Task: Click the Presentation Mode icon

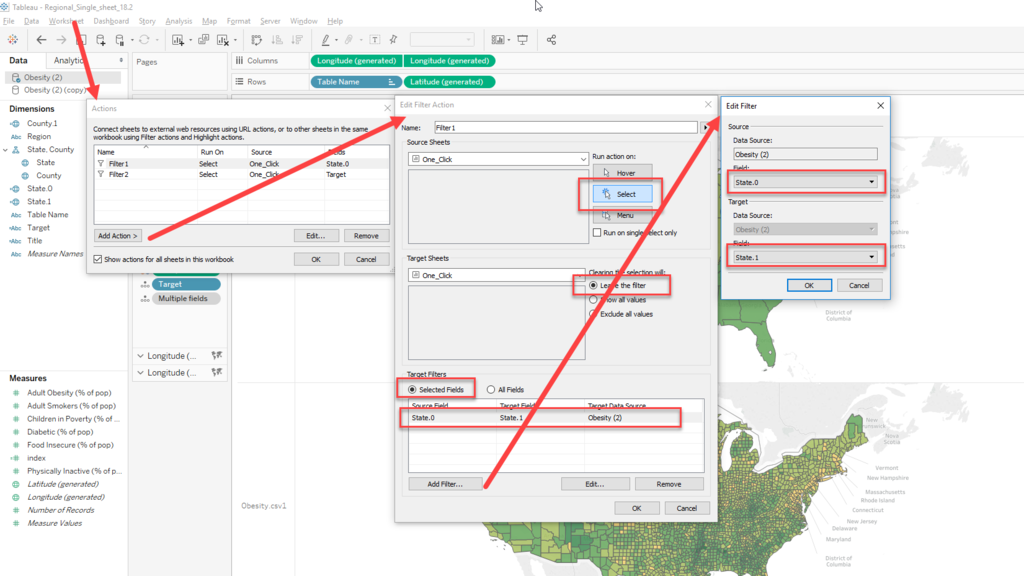Action: coord(522,40)
